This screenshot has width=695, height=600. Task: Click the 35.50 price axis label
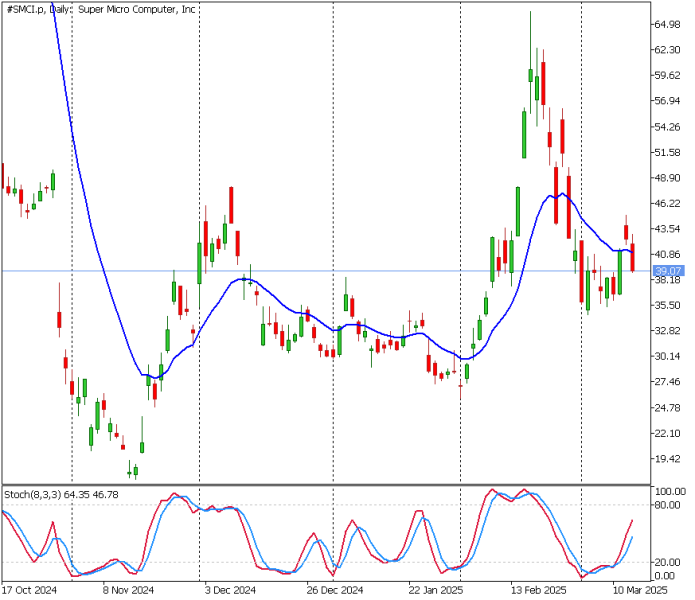click(667, 305)
